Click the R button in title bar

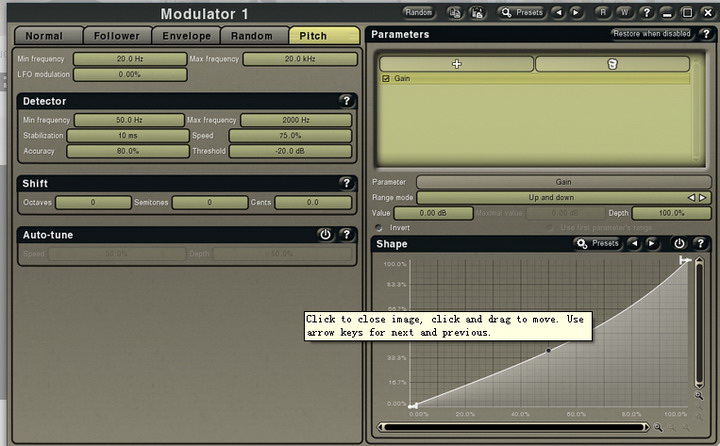tap(603, 12)
